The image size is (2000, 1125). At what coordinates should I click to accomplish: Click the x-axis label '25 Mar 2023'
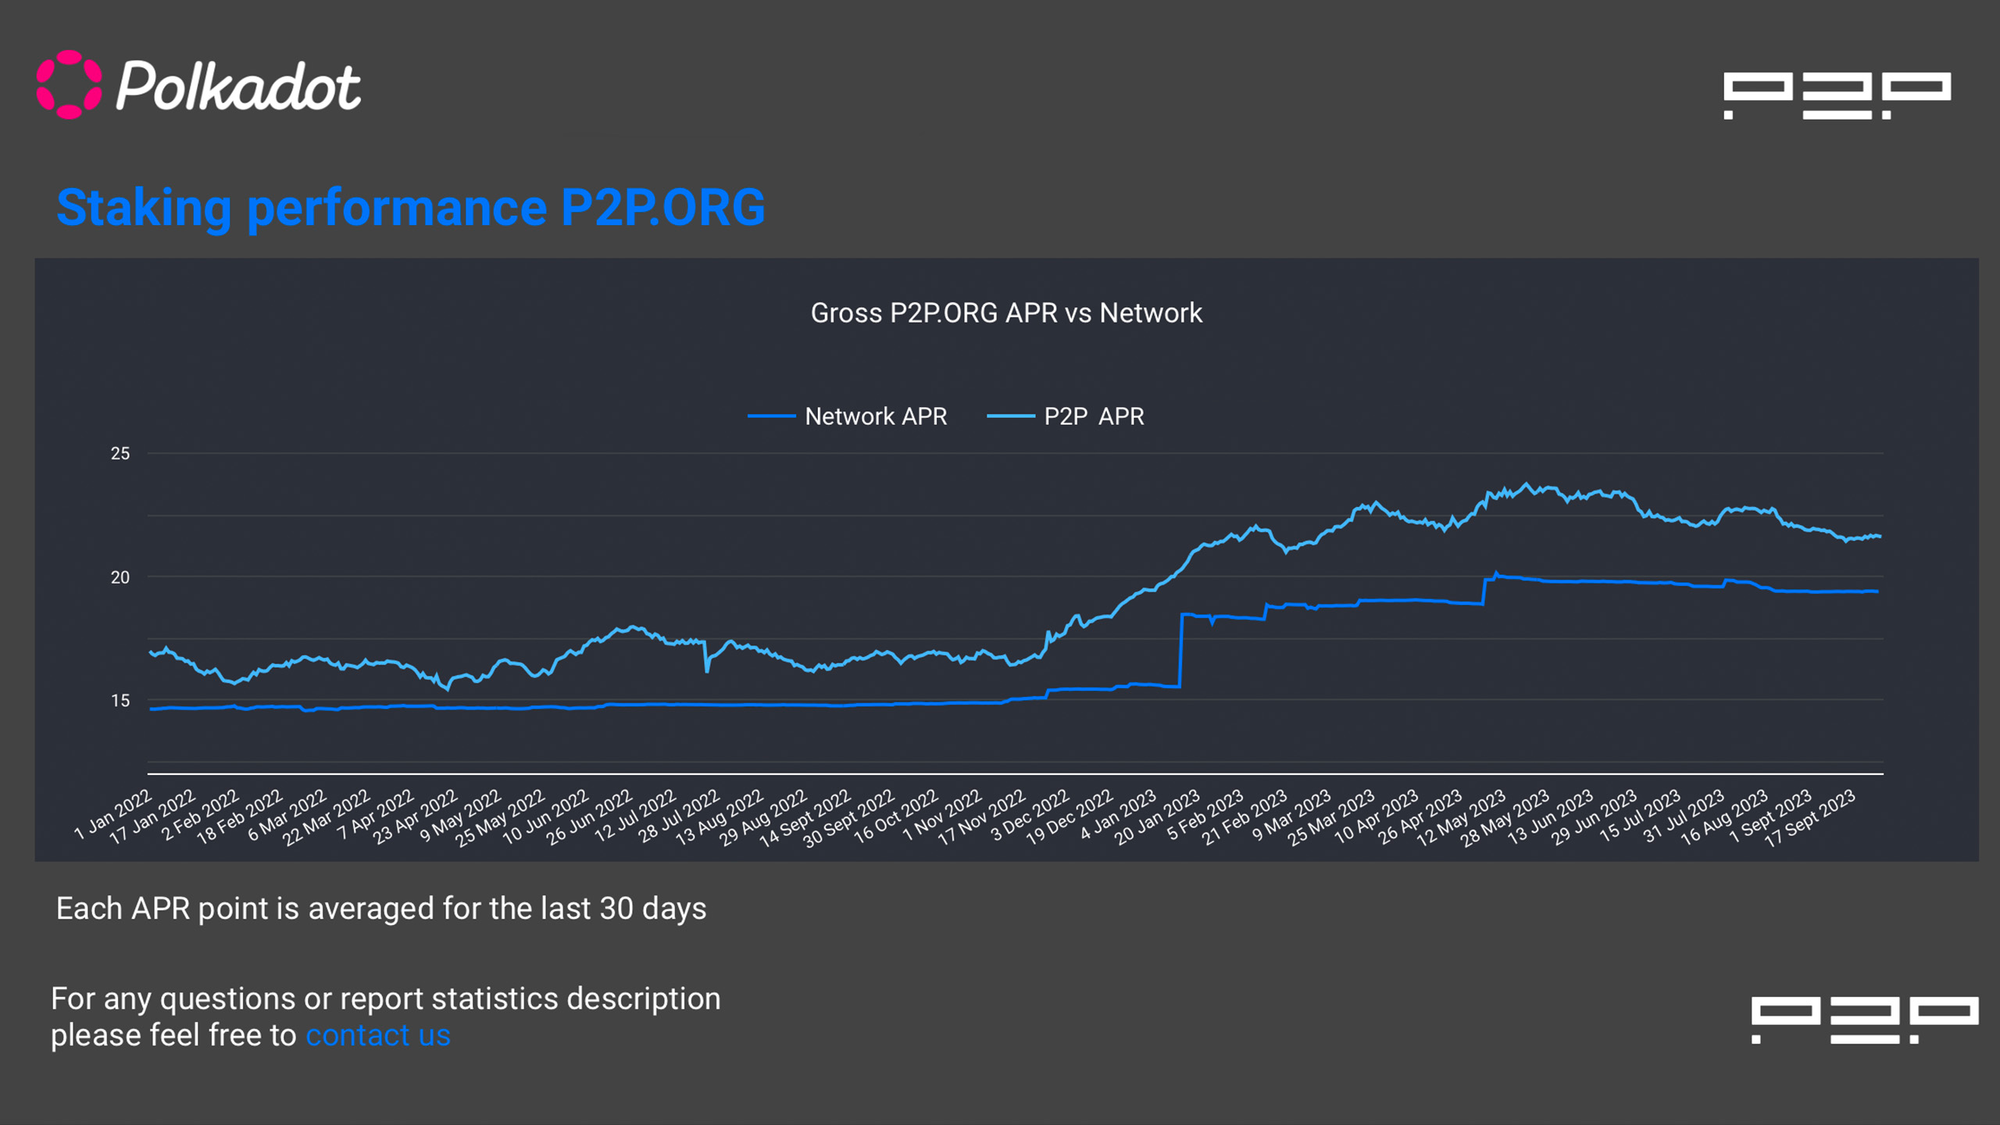[x=1331, y=818]
